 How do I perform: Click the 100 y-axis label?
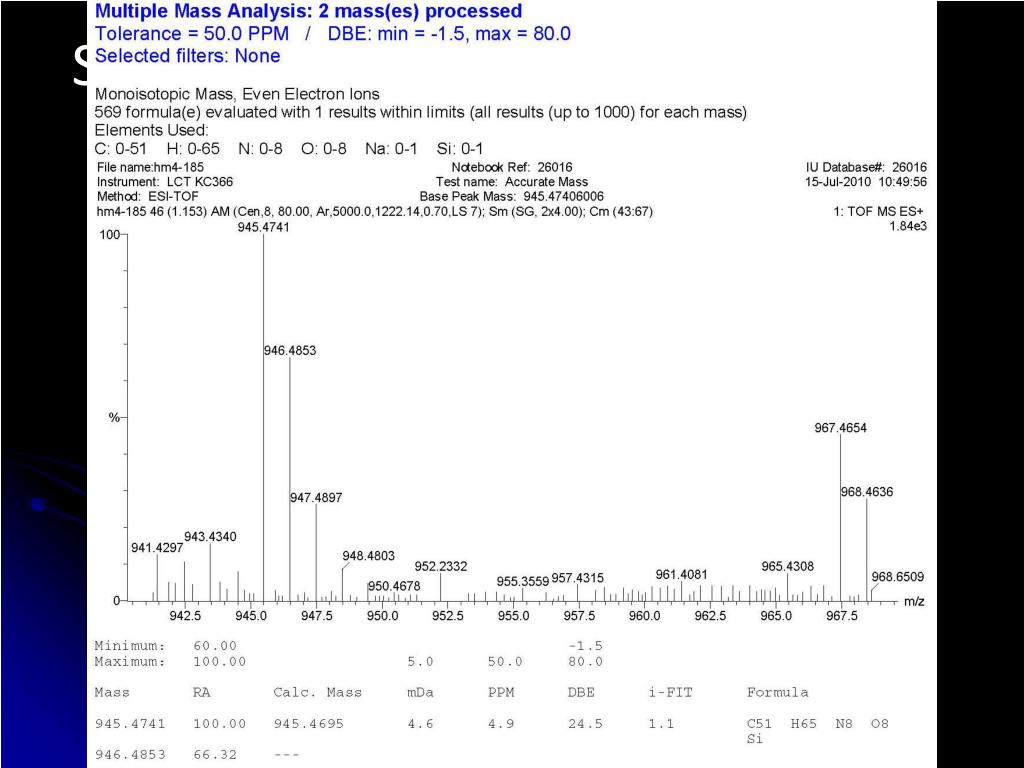[109, 234]
